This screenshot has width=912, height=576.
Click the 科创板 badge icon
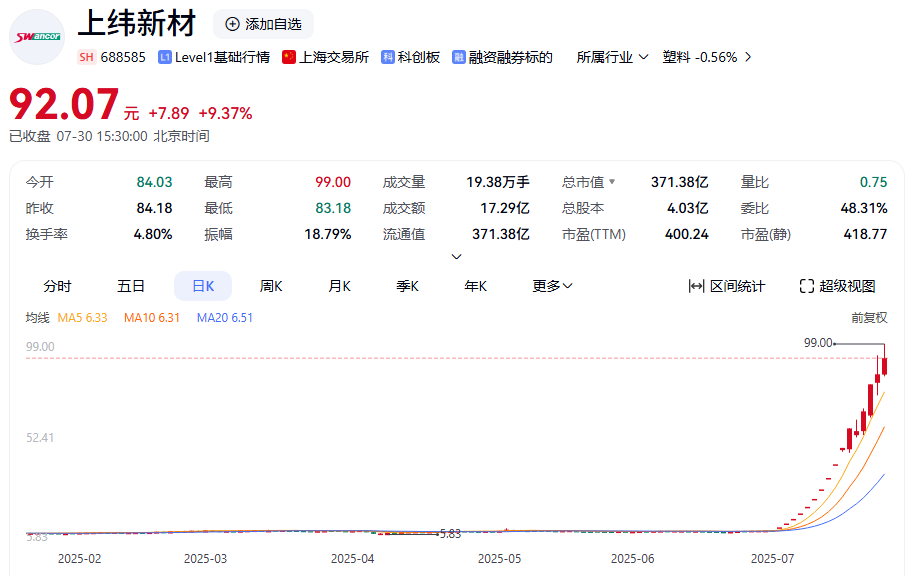(x=388, y=57)
